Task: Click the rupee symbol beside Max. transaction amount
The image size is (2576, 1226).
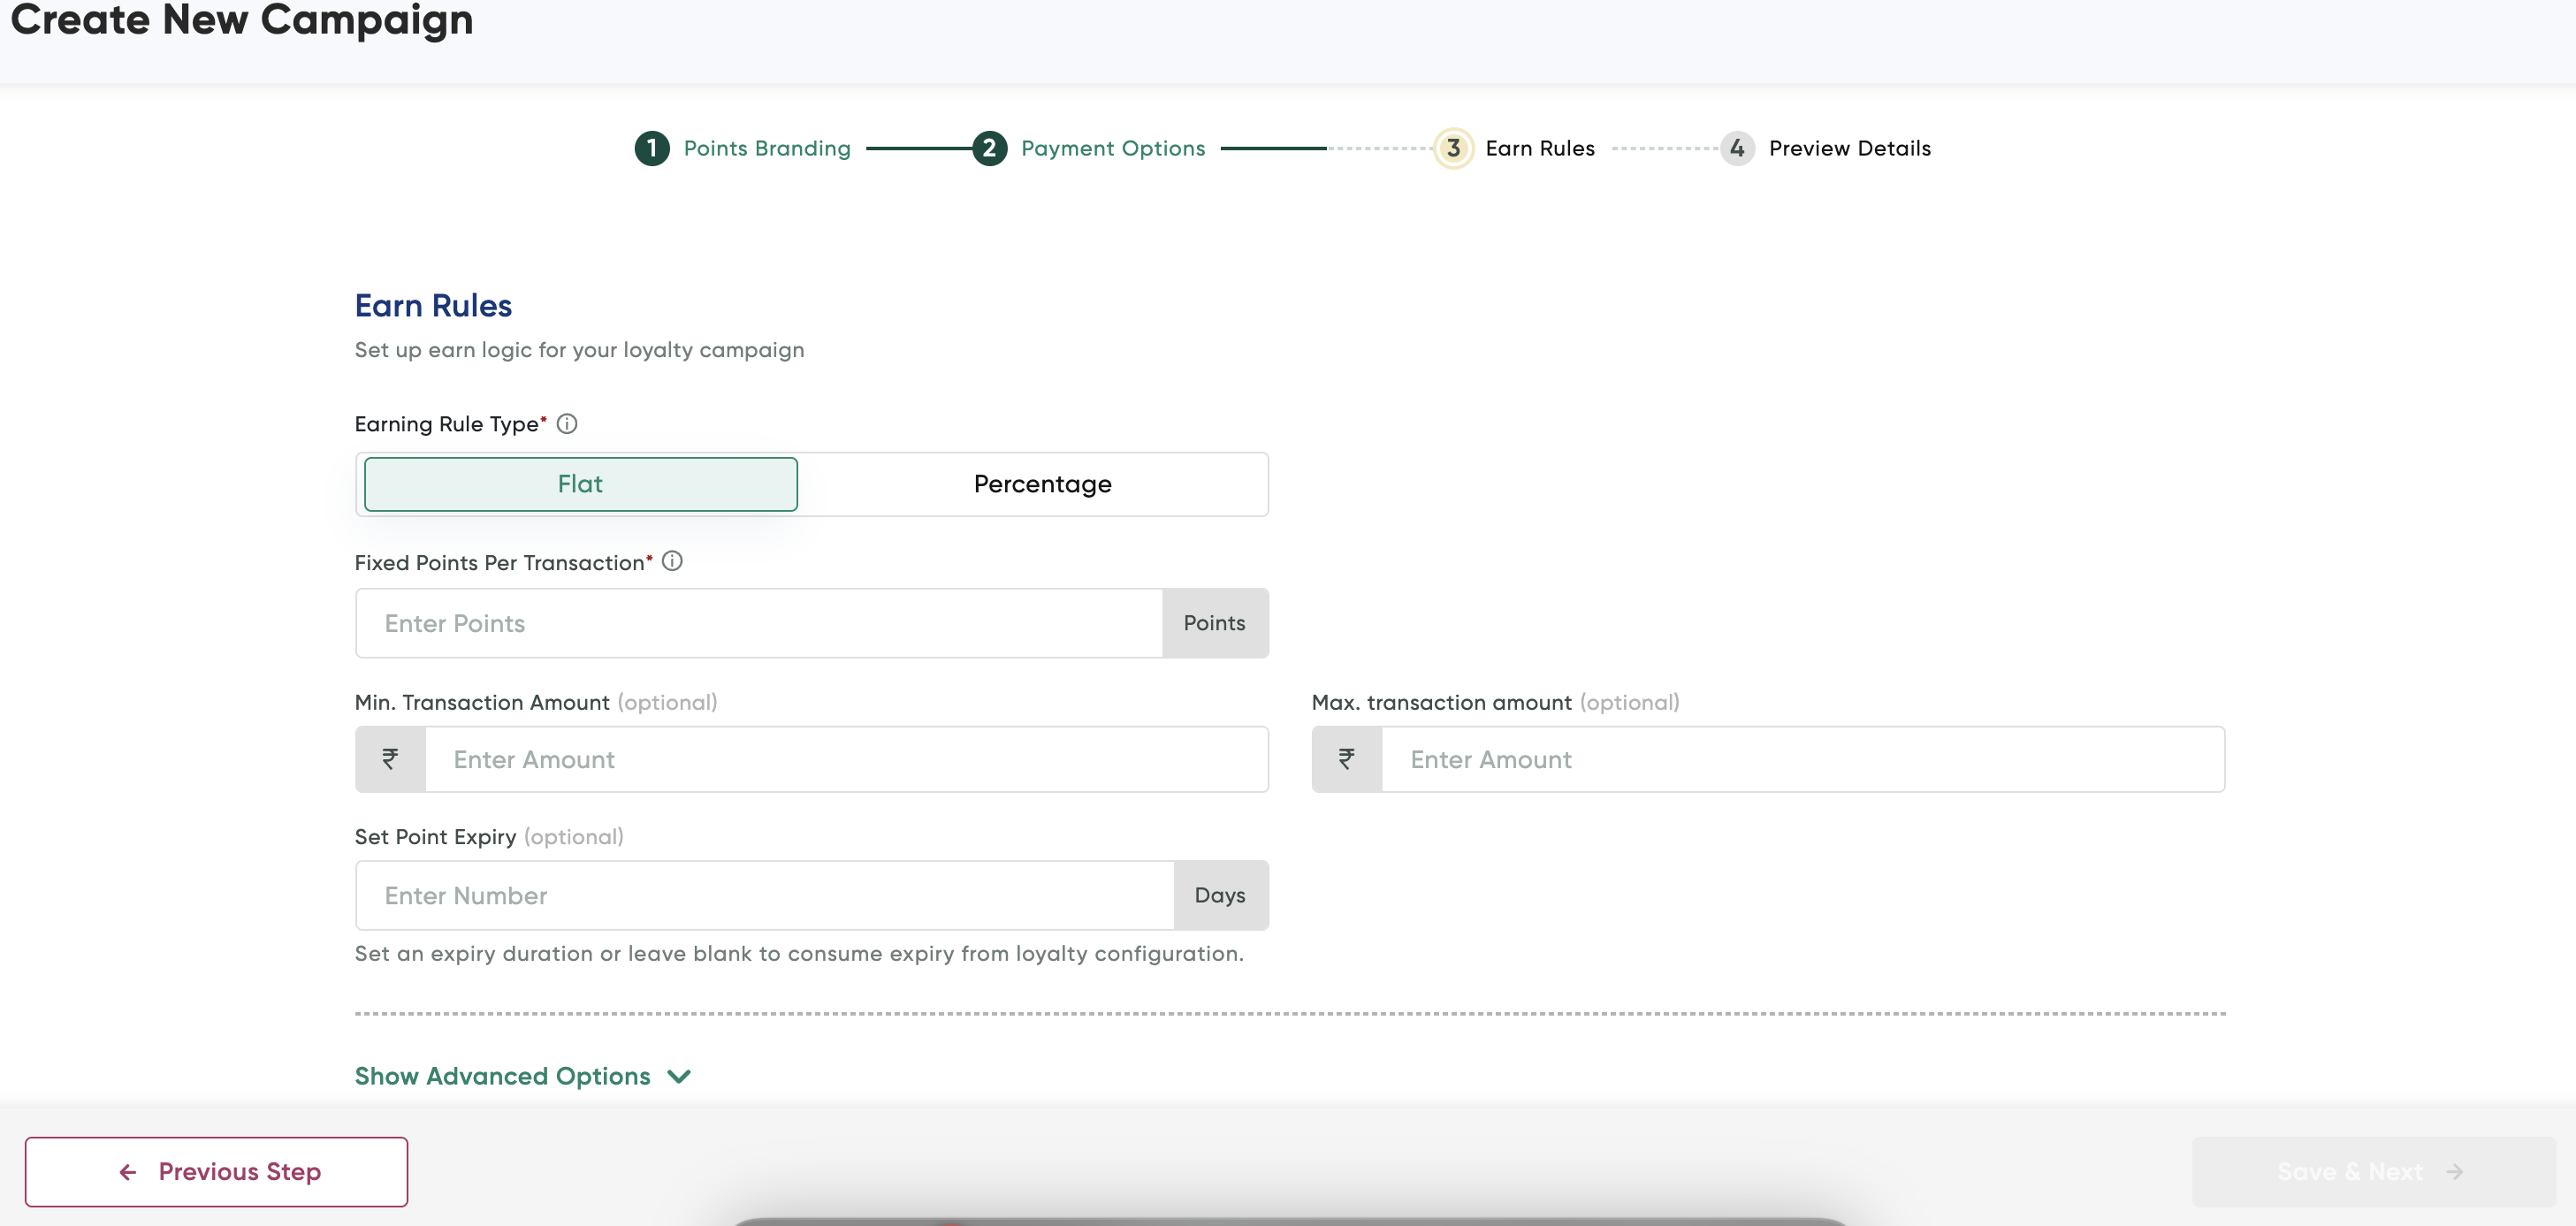Action: pos(1347,759)
